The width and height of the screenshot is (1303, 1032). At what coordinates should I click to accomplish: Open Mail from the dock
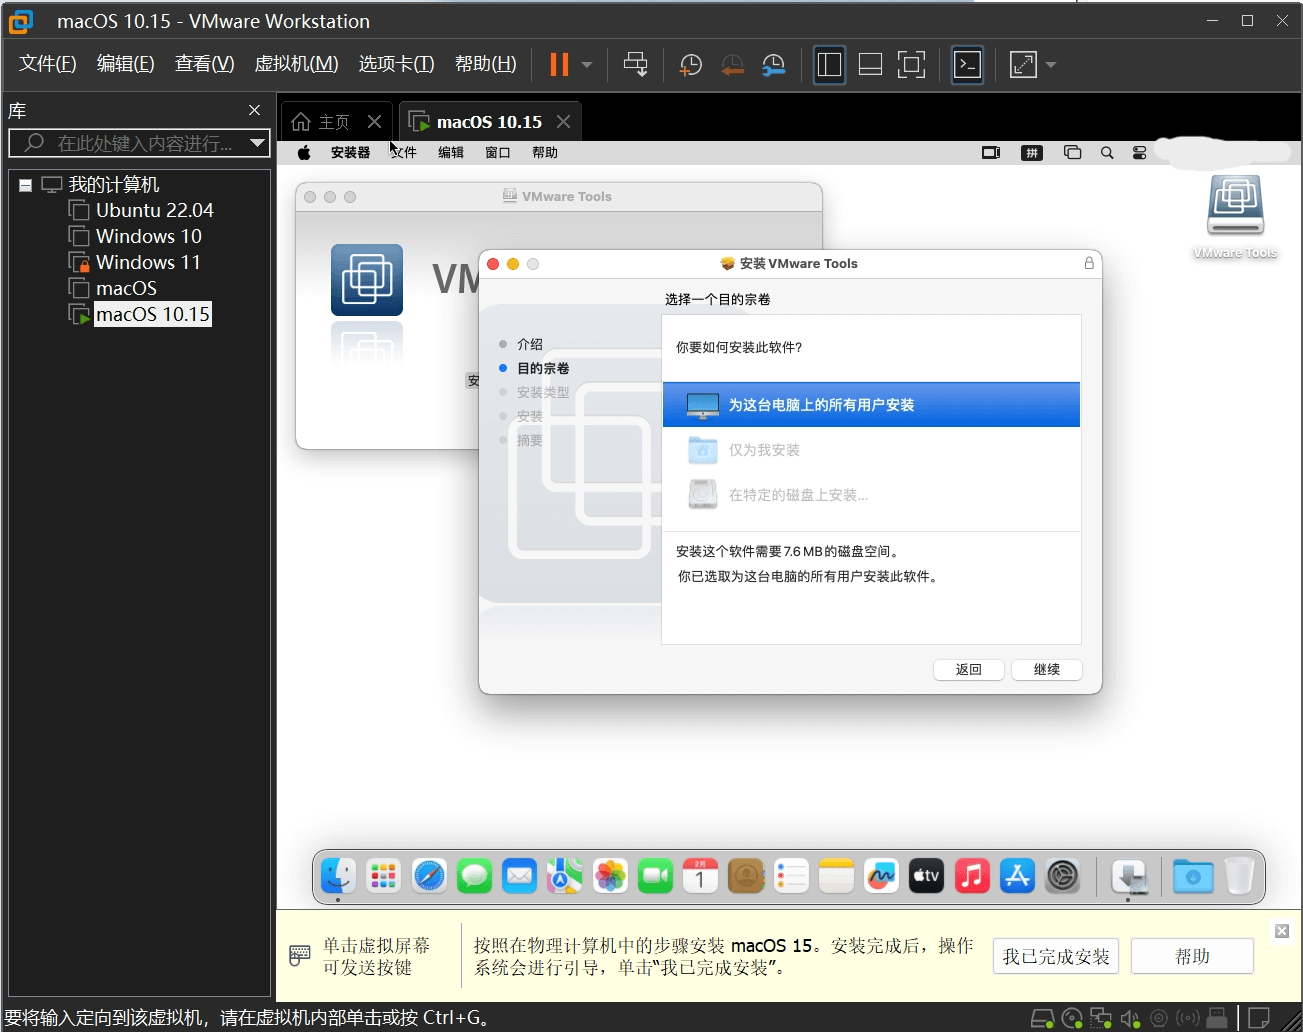tap(519, 877)
